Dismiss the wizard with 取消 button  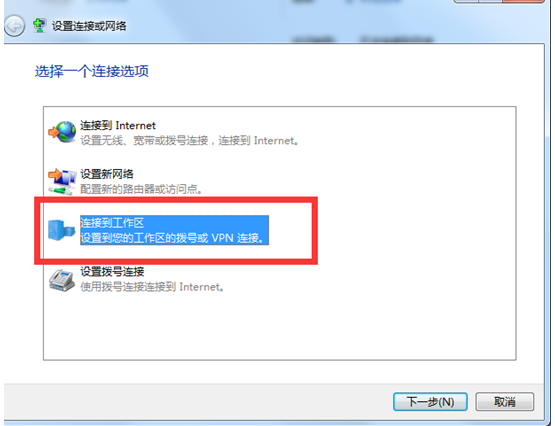[x=504, y=402]
